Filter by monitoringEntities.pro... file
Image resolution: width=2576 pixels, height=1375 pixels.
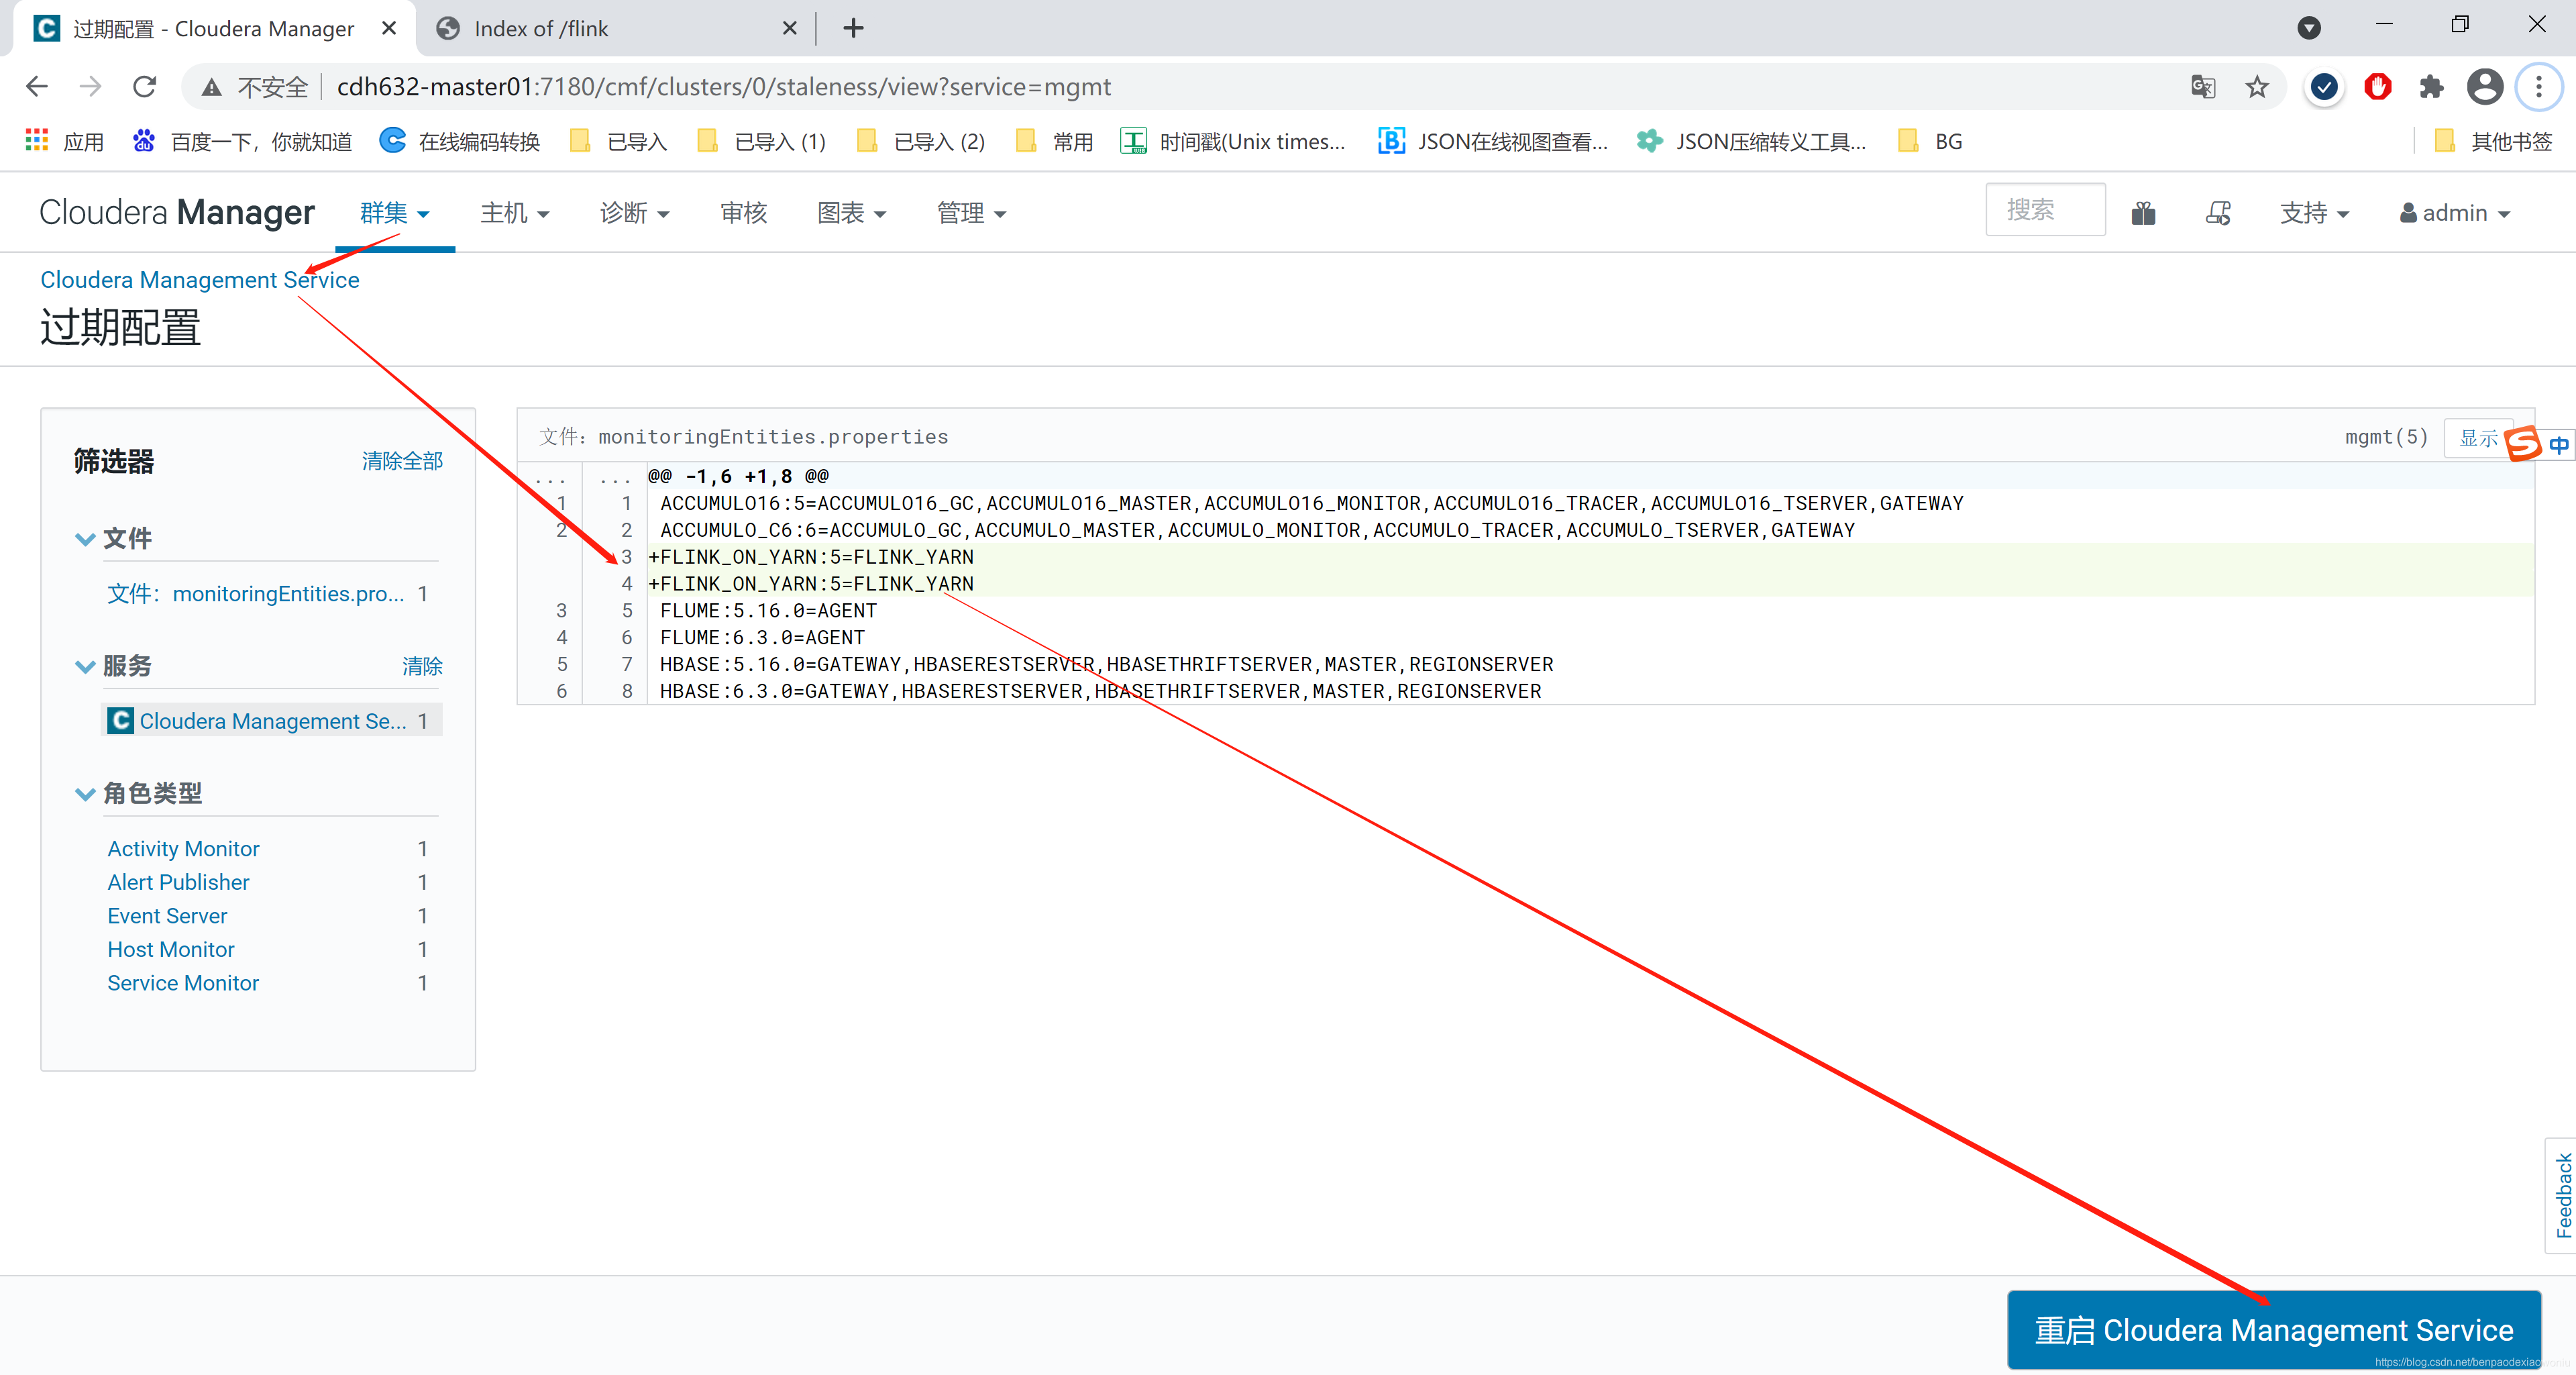click(x=256, y=594)
